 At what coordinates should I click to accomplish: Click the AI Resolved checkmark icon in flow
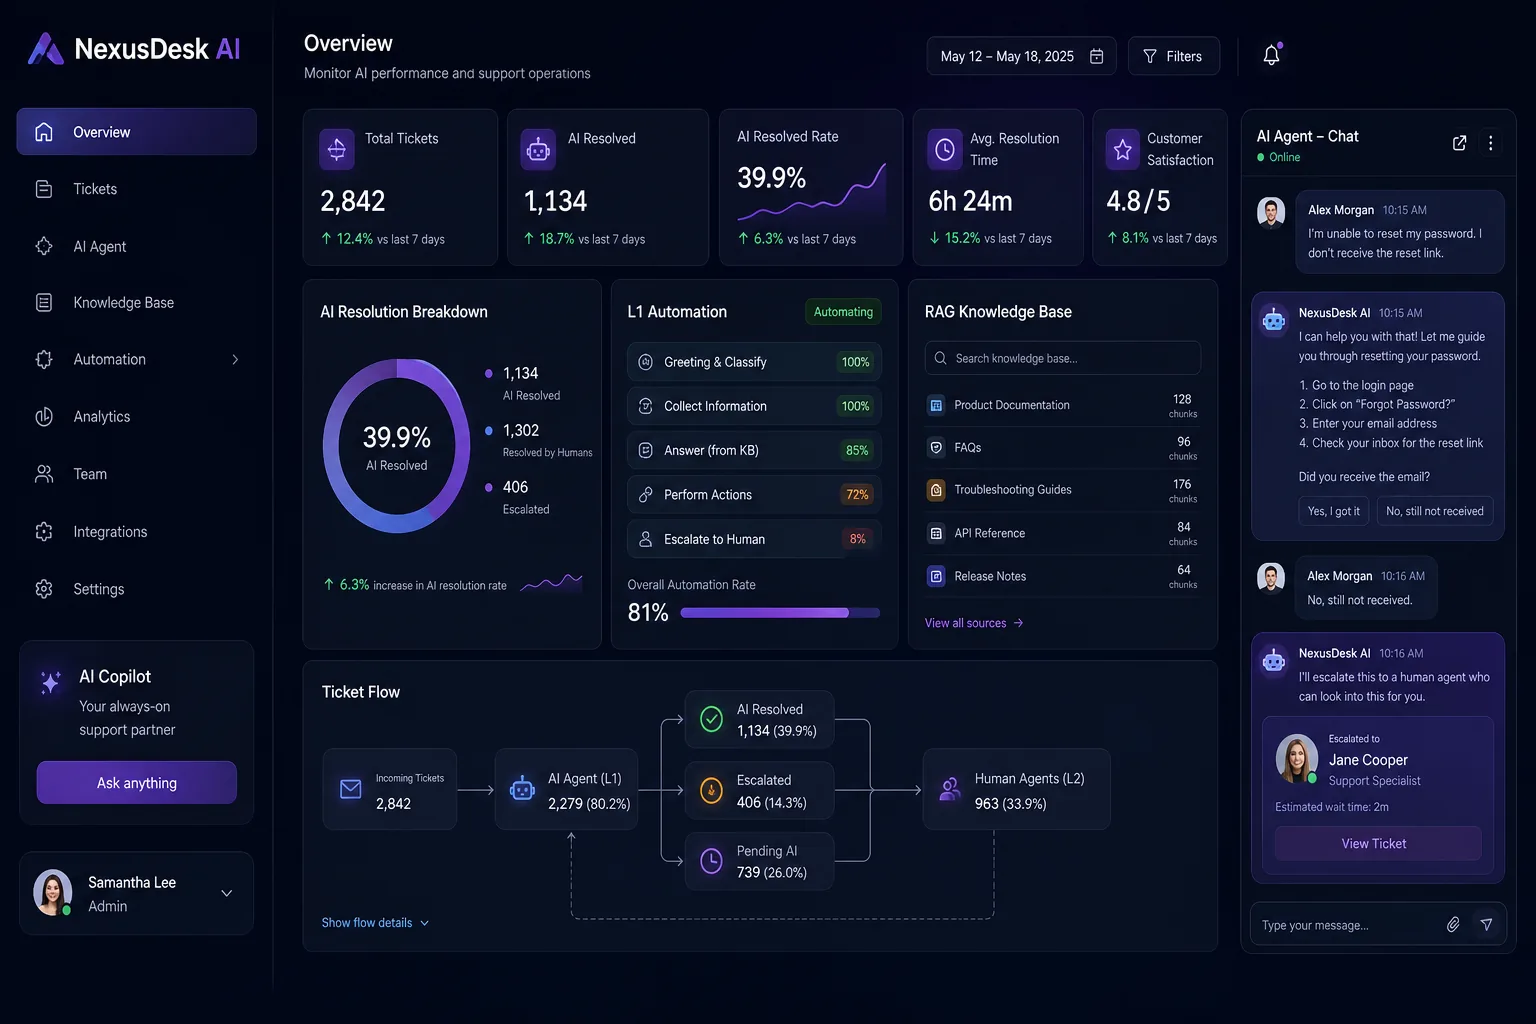(x=711, y=719)
